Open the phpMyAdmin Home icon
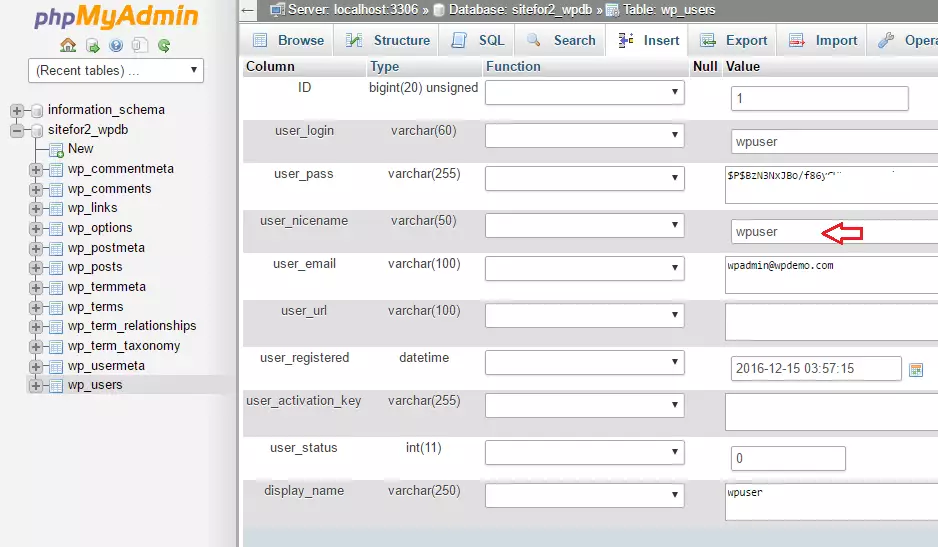This screenshot has width=938, height=547. coord(68,45)
